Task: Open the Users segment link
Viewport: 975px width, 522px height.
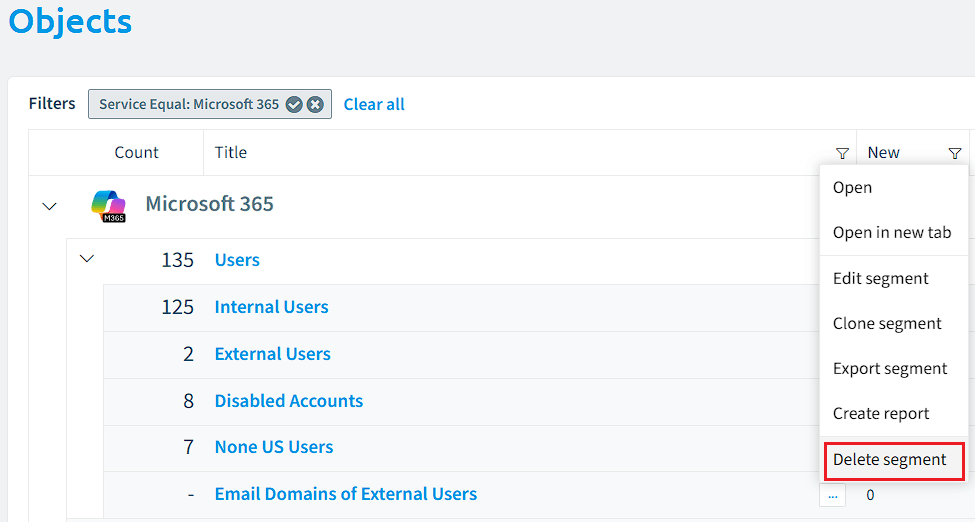Action: pos(237,260)
